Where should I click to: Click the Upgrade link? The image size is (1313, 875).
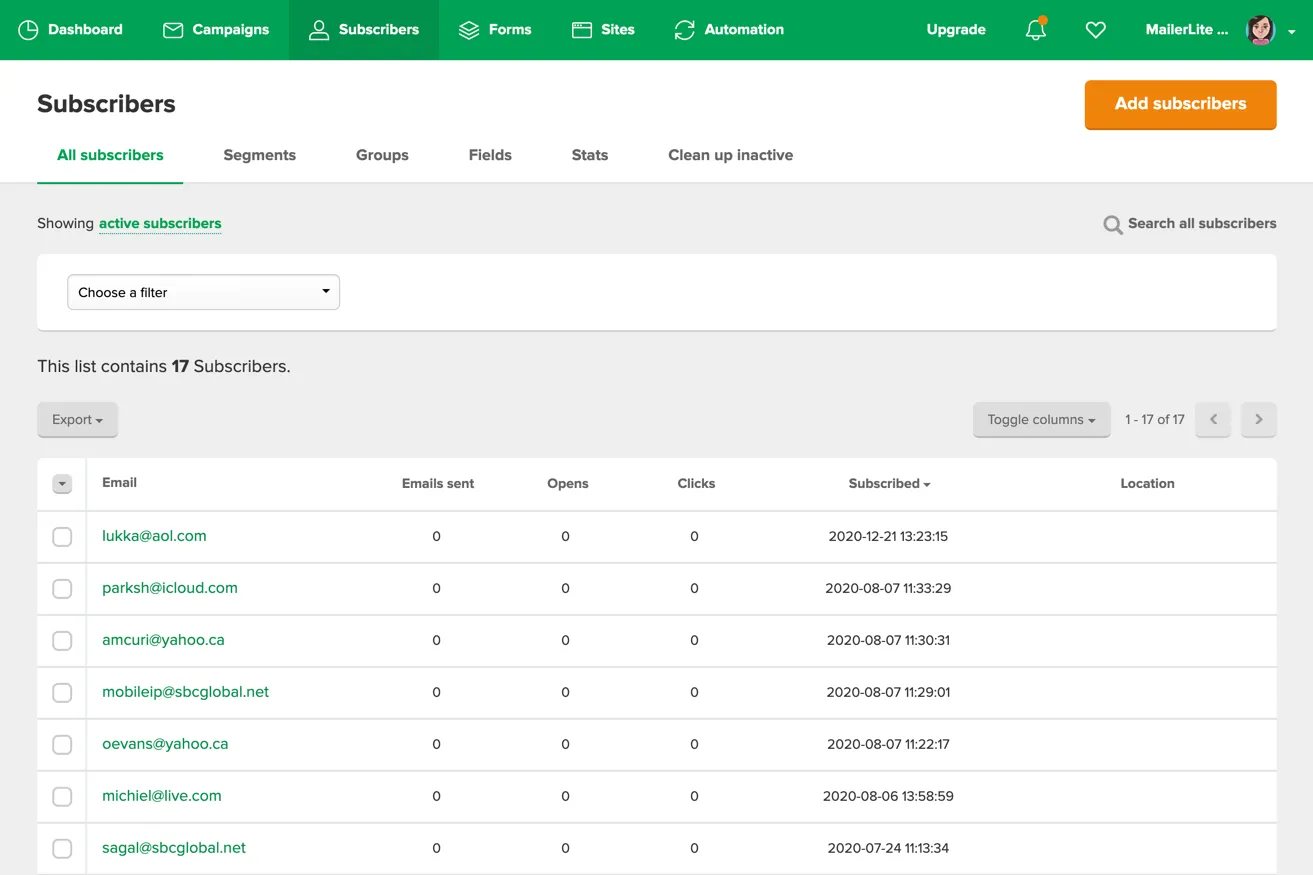pos(956,30)
